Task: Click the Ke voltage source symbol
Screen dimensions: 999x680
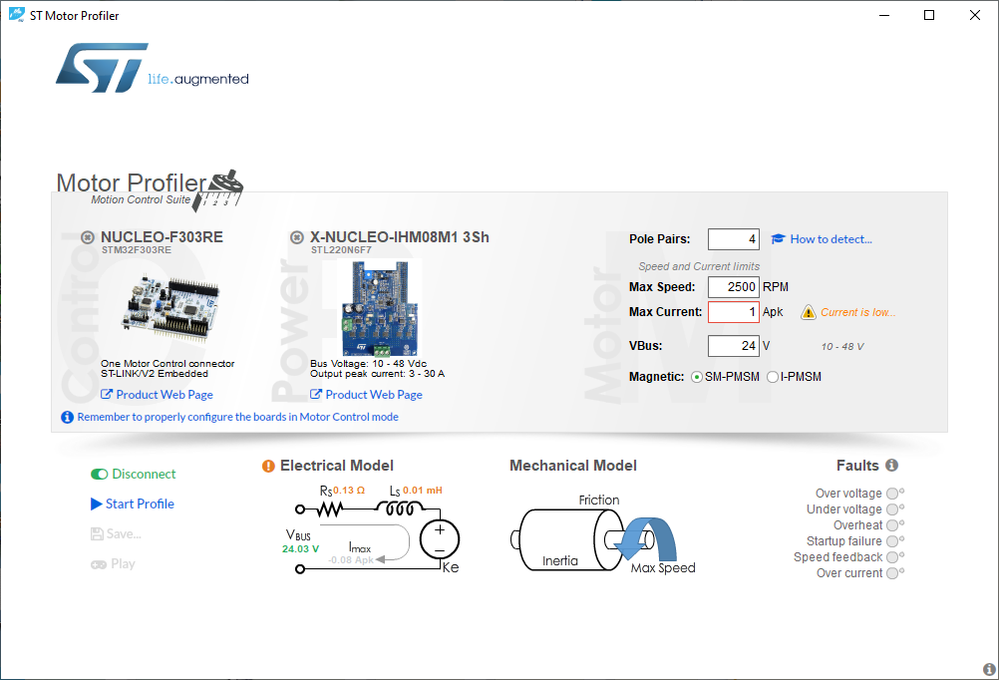Action: (x=440, y=539)
